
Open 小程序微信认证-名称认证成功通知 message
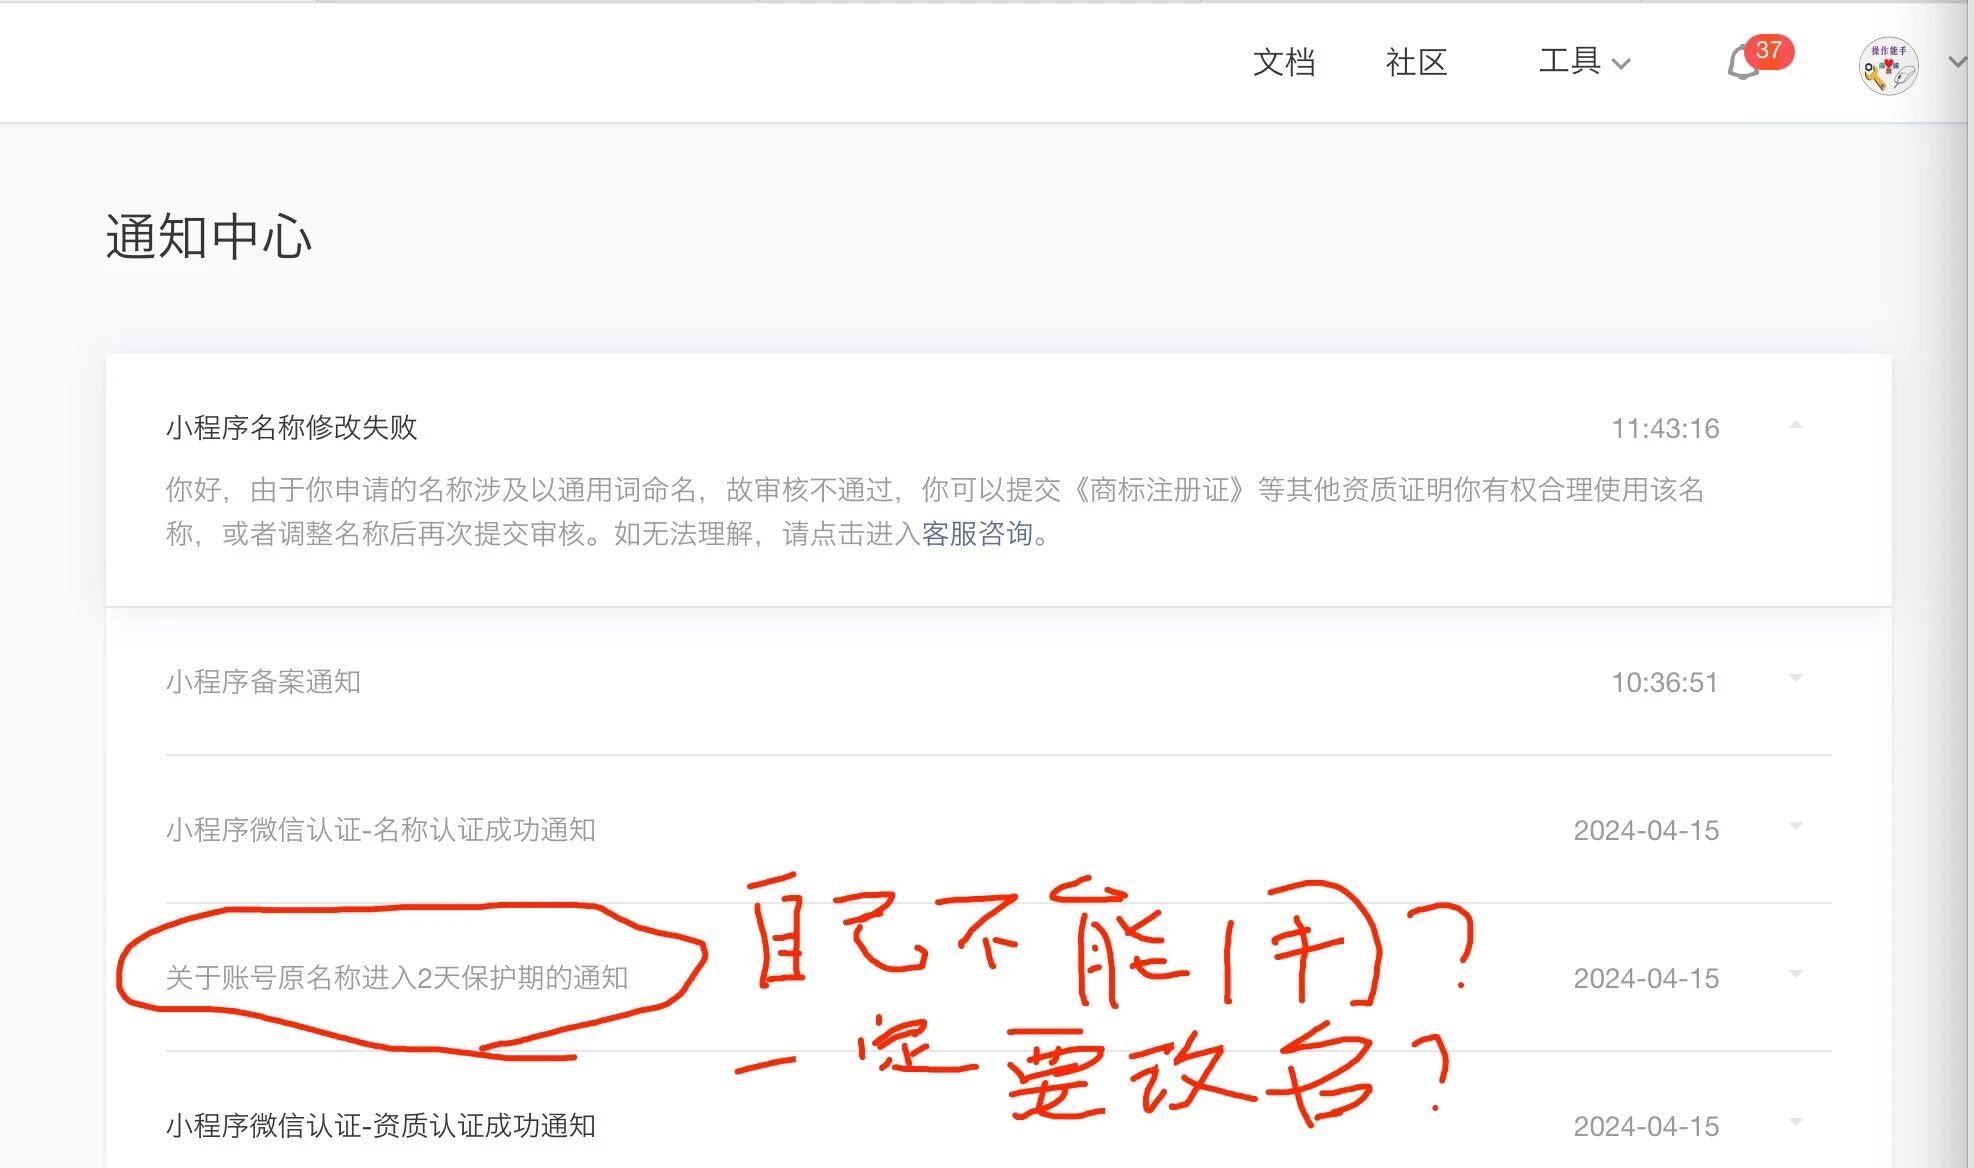(380, 830)
